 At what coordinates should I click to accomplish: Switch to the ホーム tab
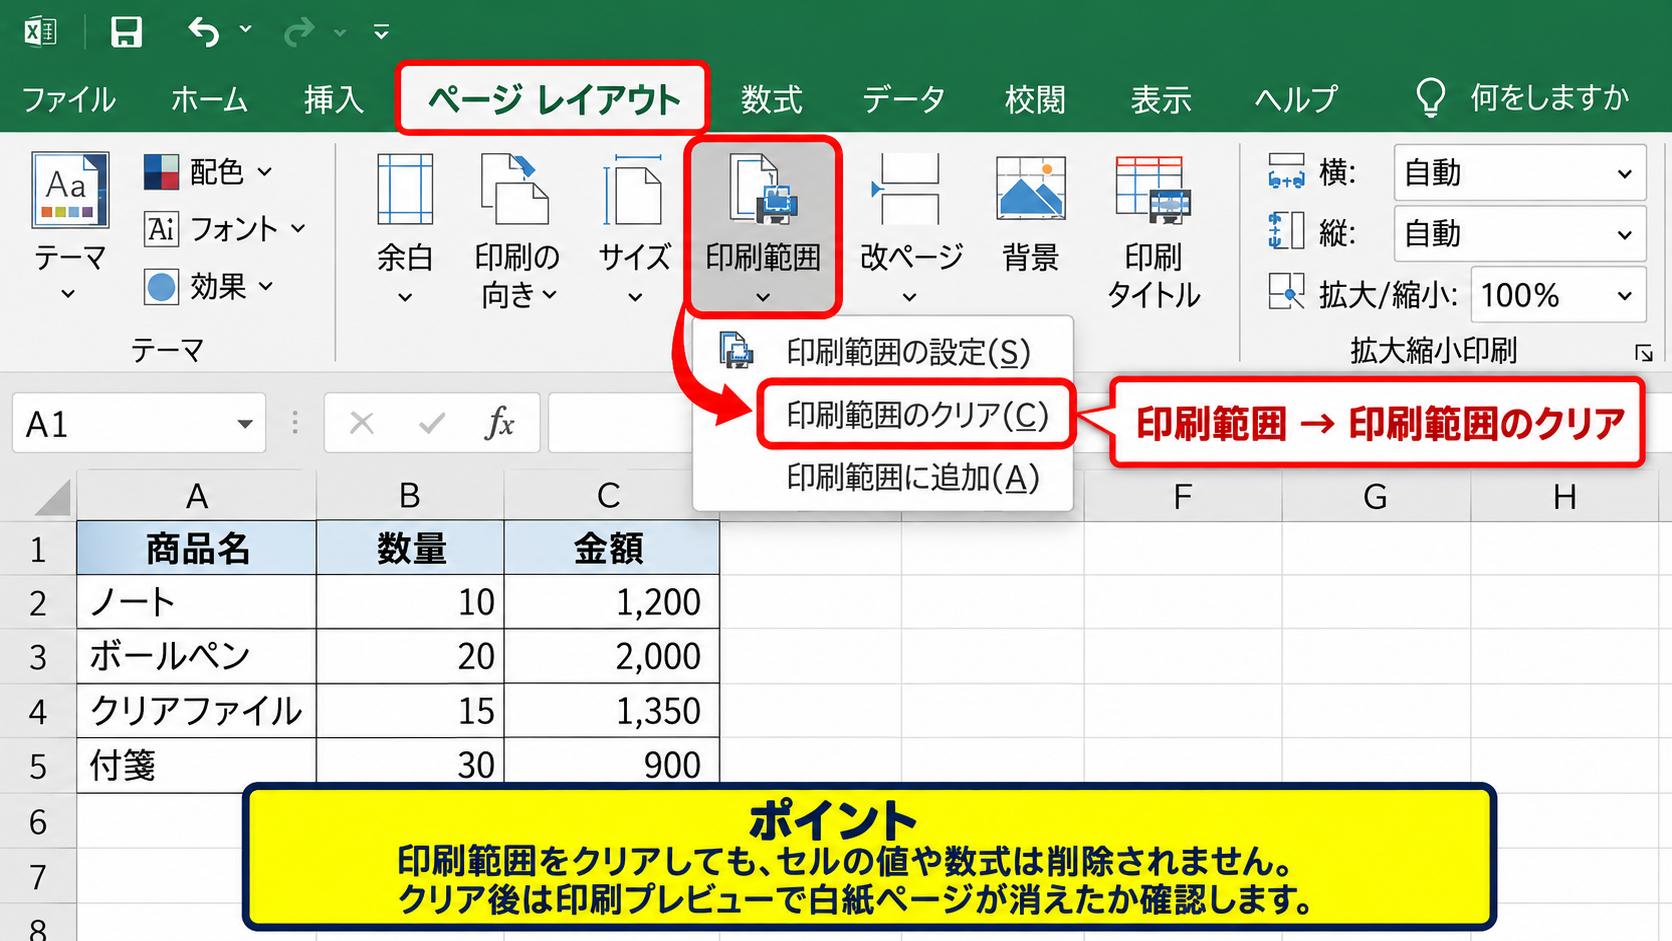click(x=209, y=99)
